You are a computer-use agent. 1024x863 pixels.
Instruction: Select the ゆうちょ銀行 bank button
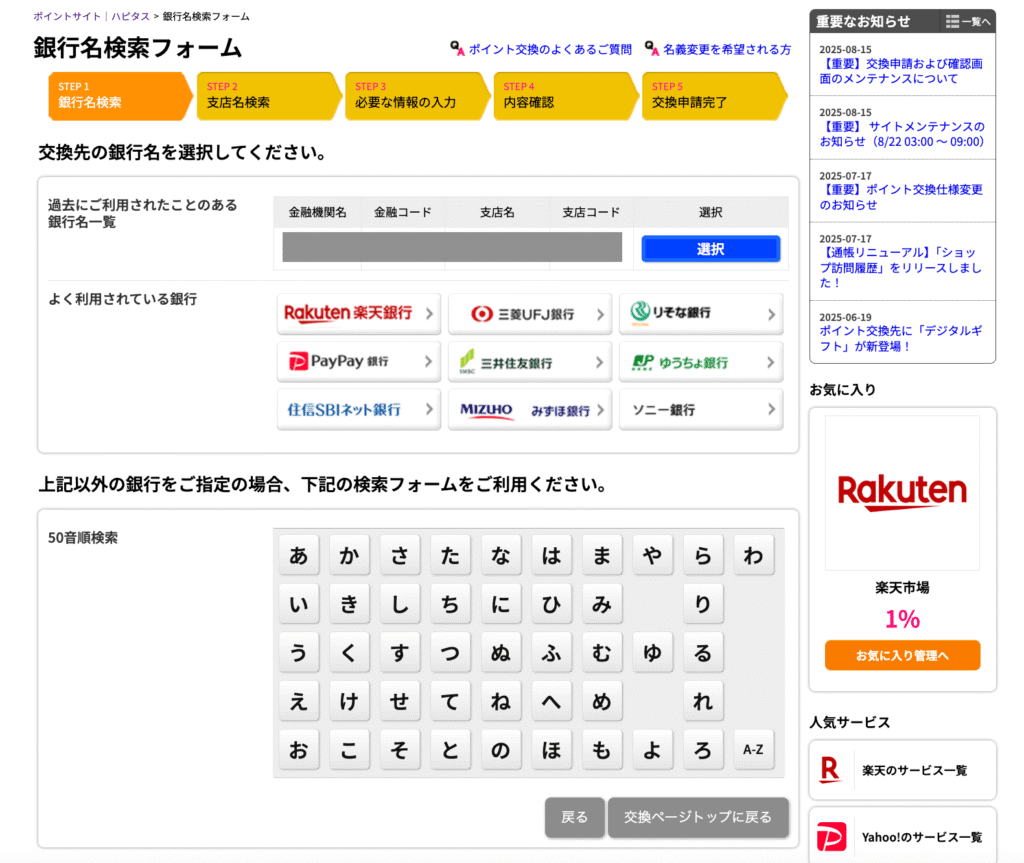click(701, 361)
